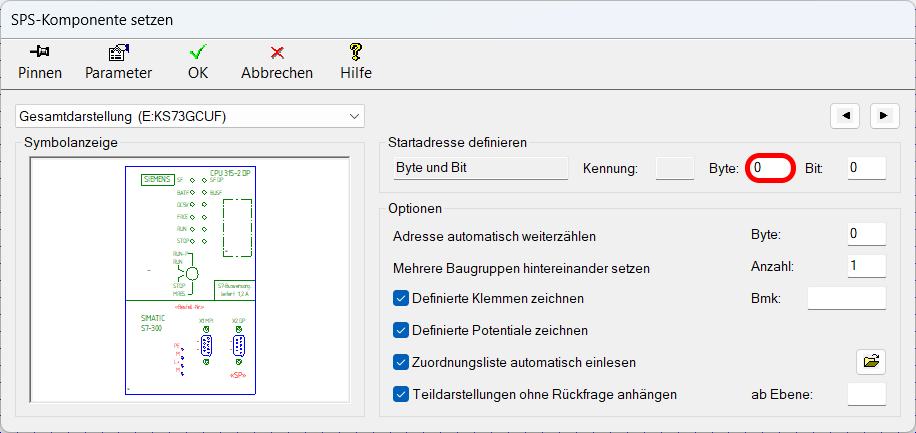The width and height of the screenshot is (916, 433).
Task: Confirm with the green OK checkmark
Action: 198,52
